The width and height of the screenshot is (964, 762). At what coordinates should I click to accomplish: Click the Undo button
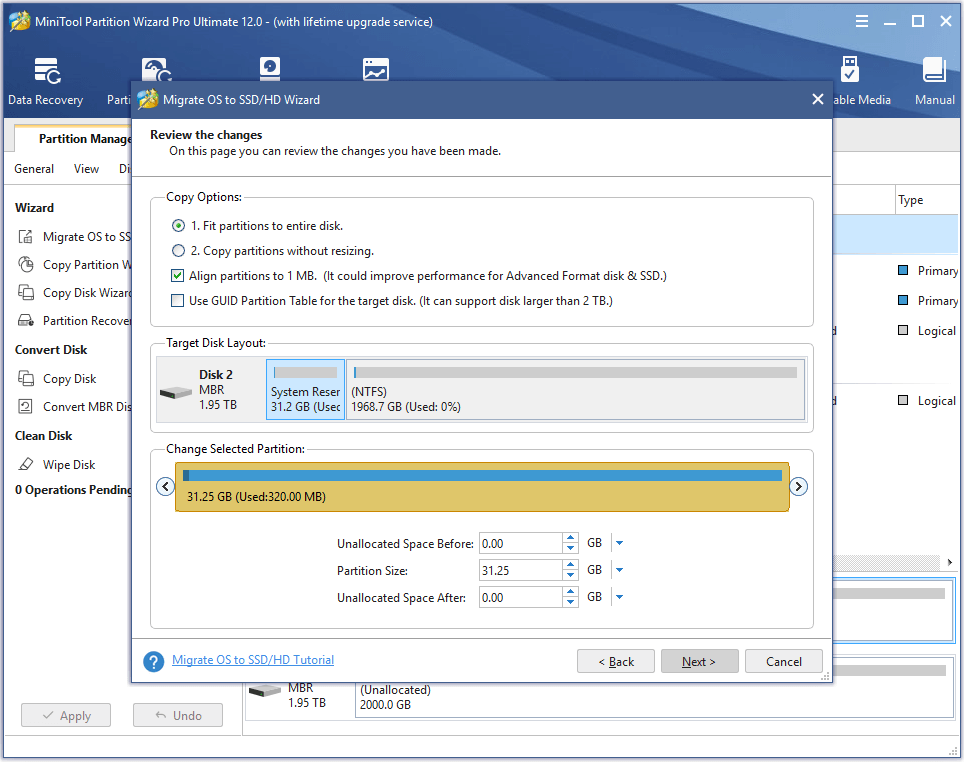(x=178, y=715)
